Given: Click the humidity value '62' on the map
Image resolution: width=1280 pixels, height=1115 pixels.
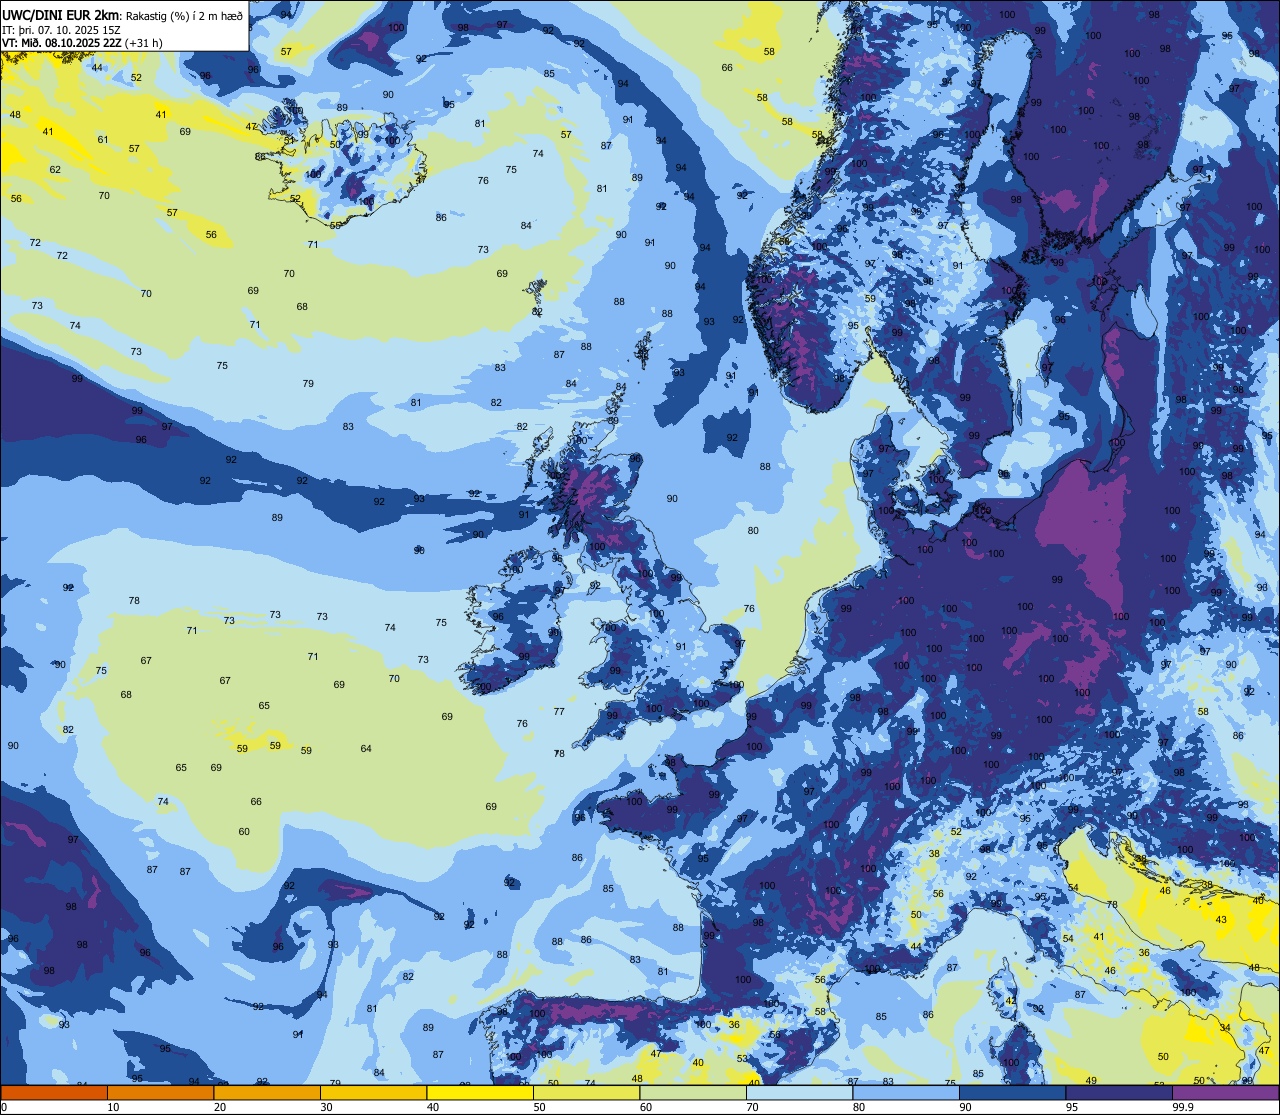Looking at the screenshot, I should (x=55, y=169).
